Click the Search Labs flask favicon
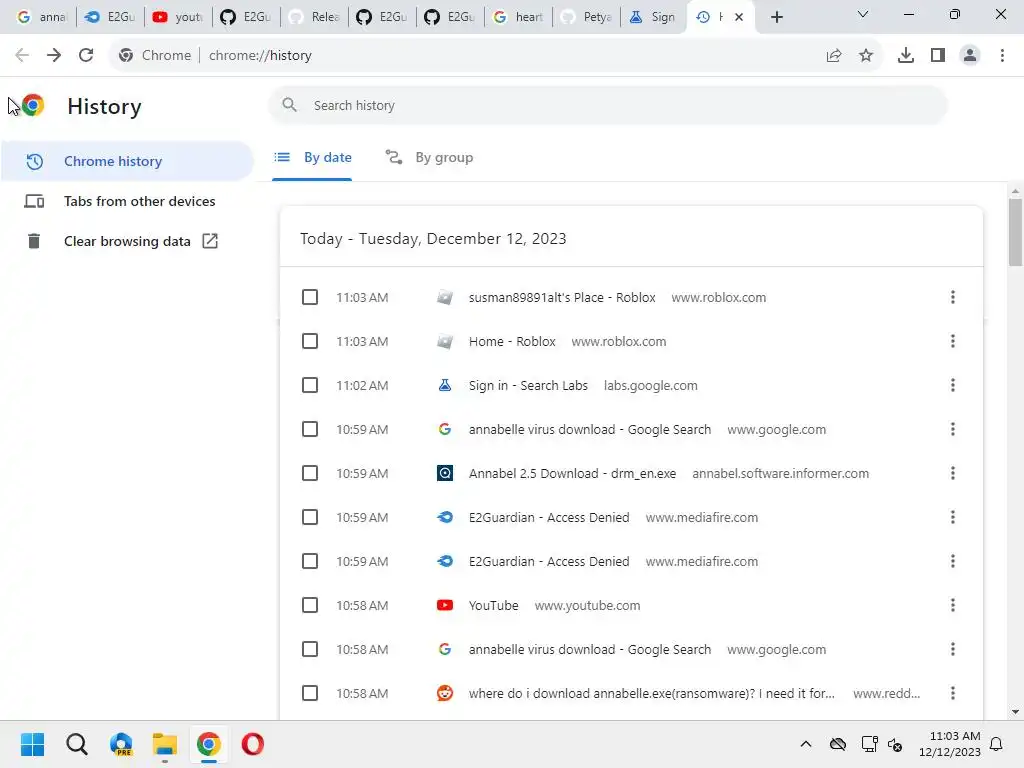 pyautogui.click(x=445, y=385)
